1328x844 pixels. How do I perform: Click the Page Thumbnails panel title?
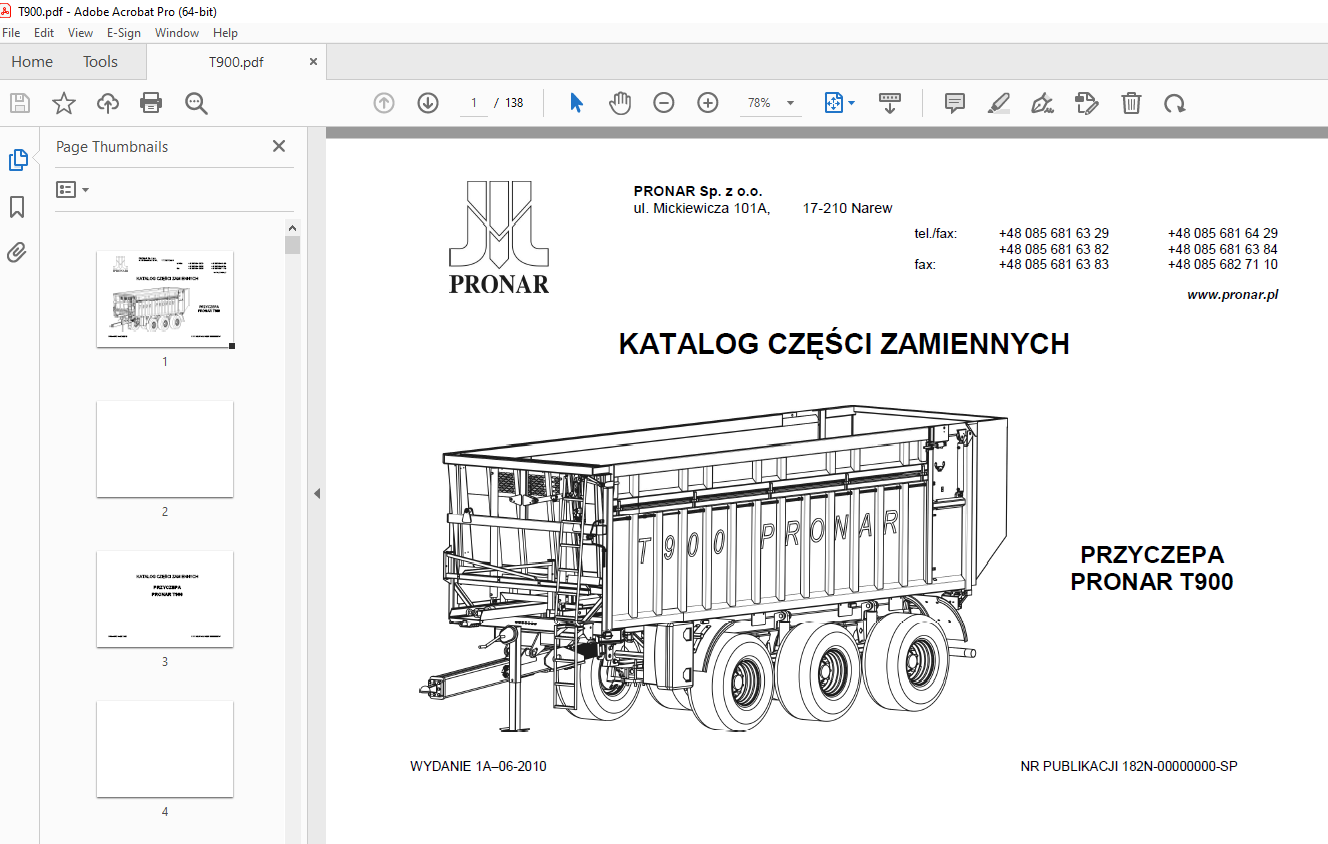112,146
